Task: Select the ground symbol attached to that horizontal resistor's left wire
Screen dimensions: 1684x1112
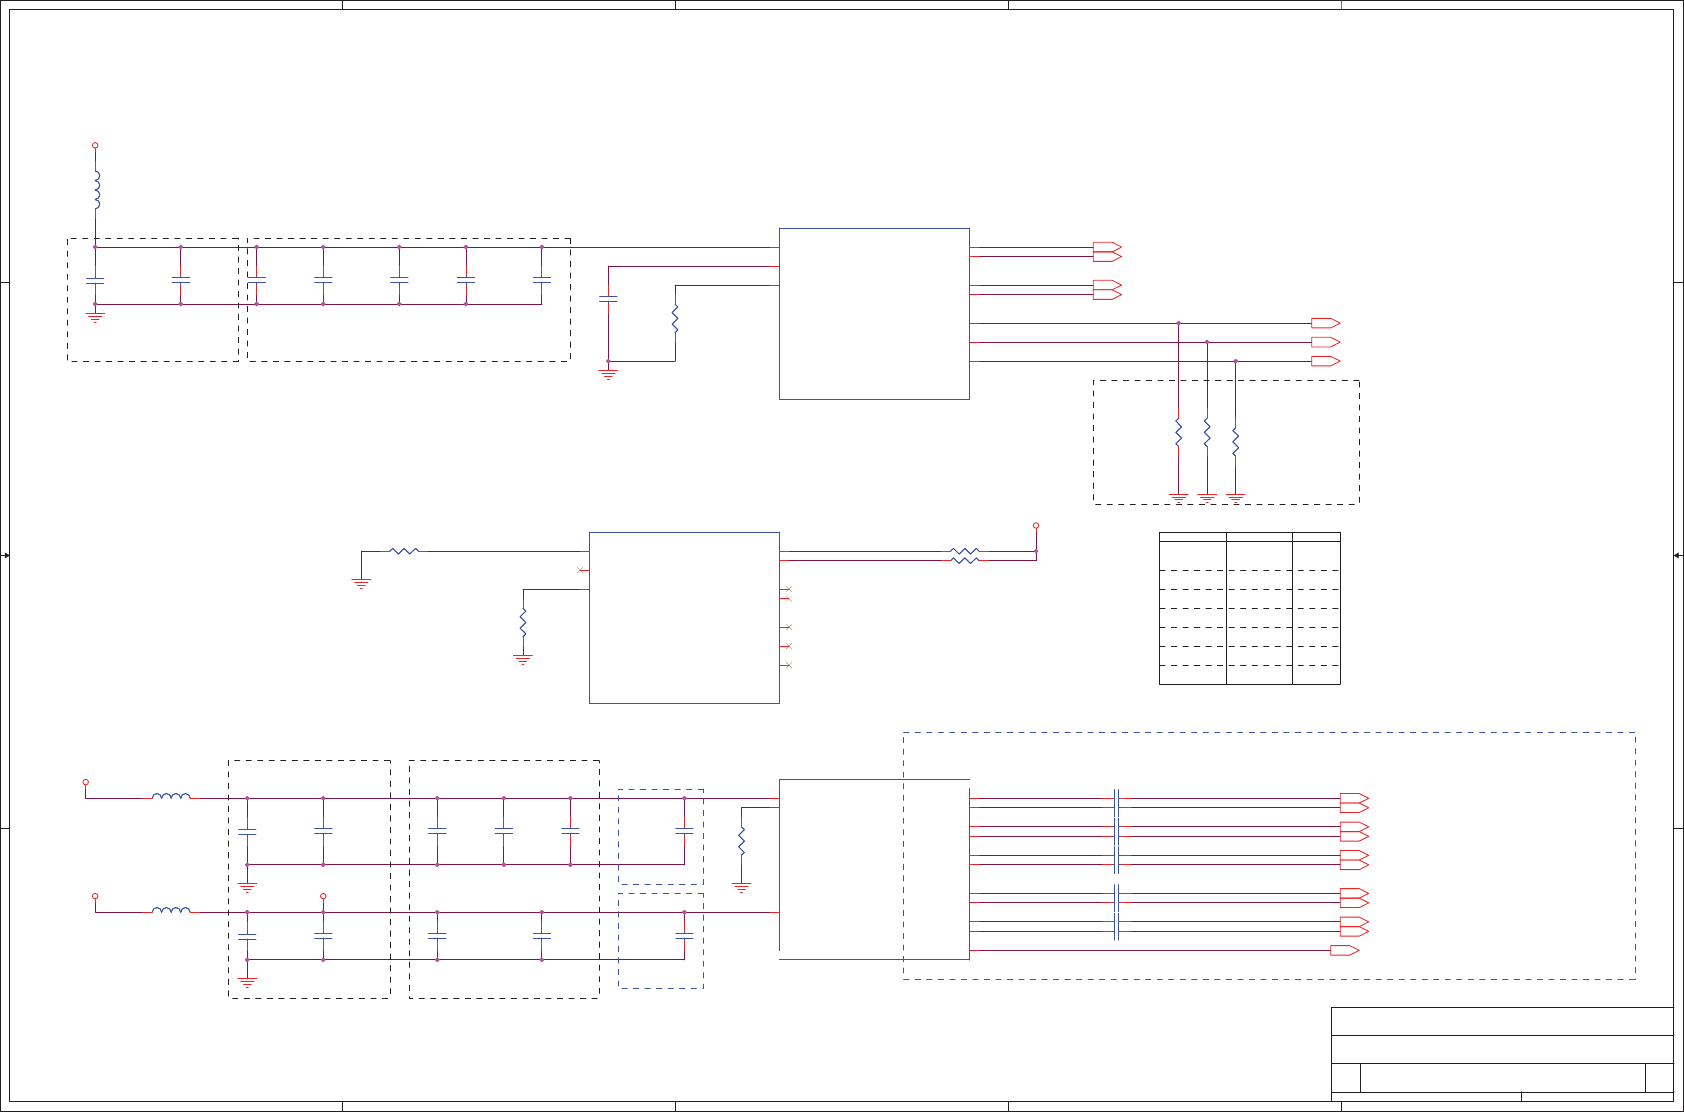Action: click(x=361, y=583)
